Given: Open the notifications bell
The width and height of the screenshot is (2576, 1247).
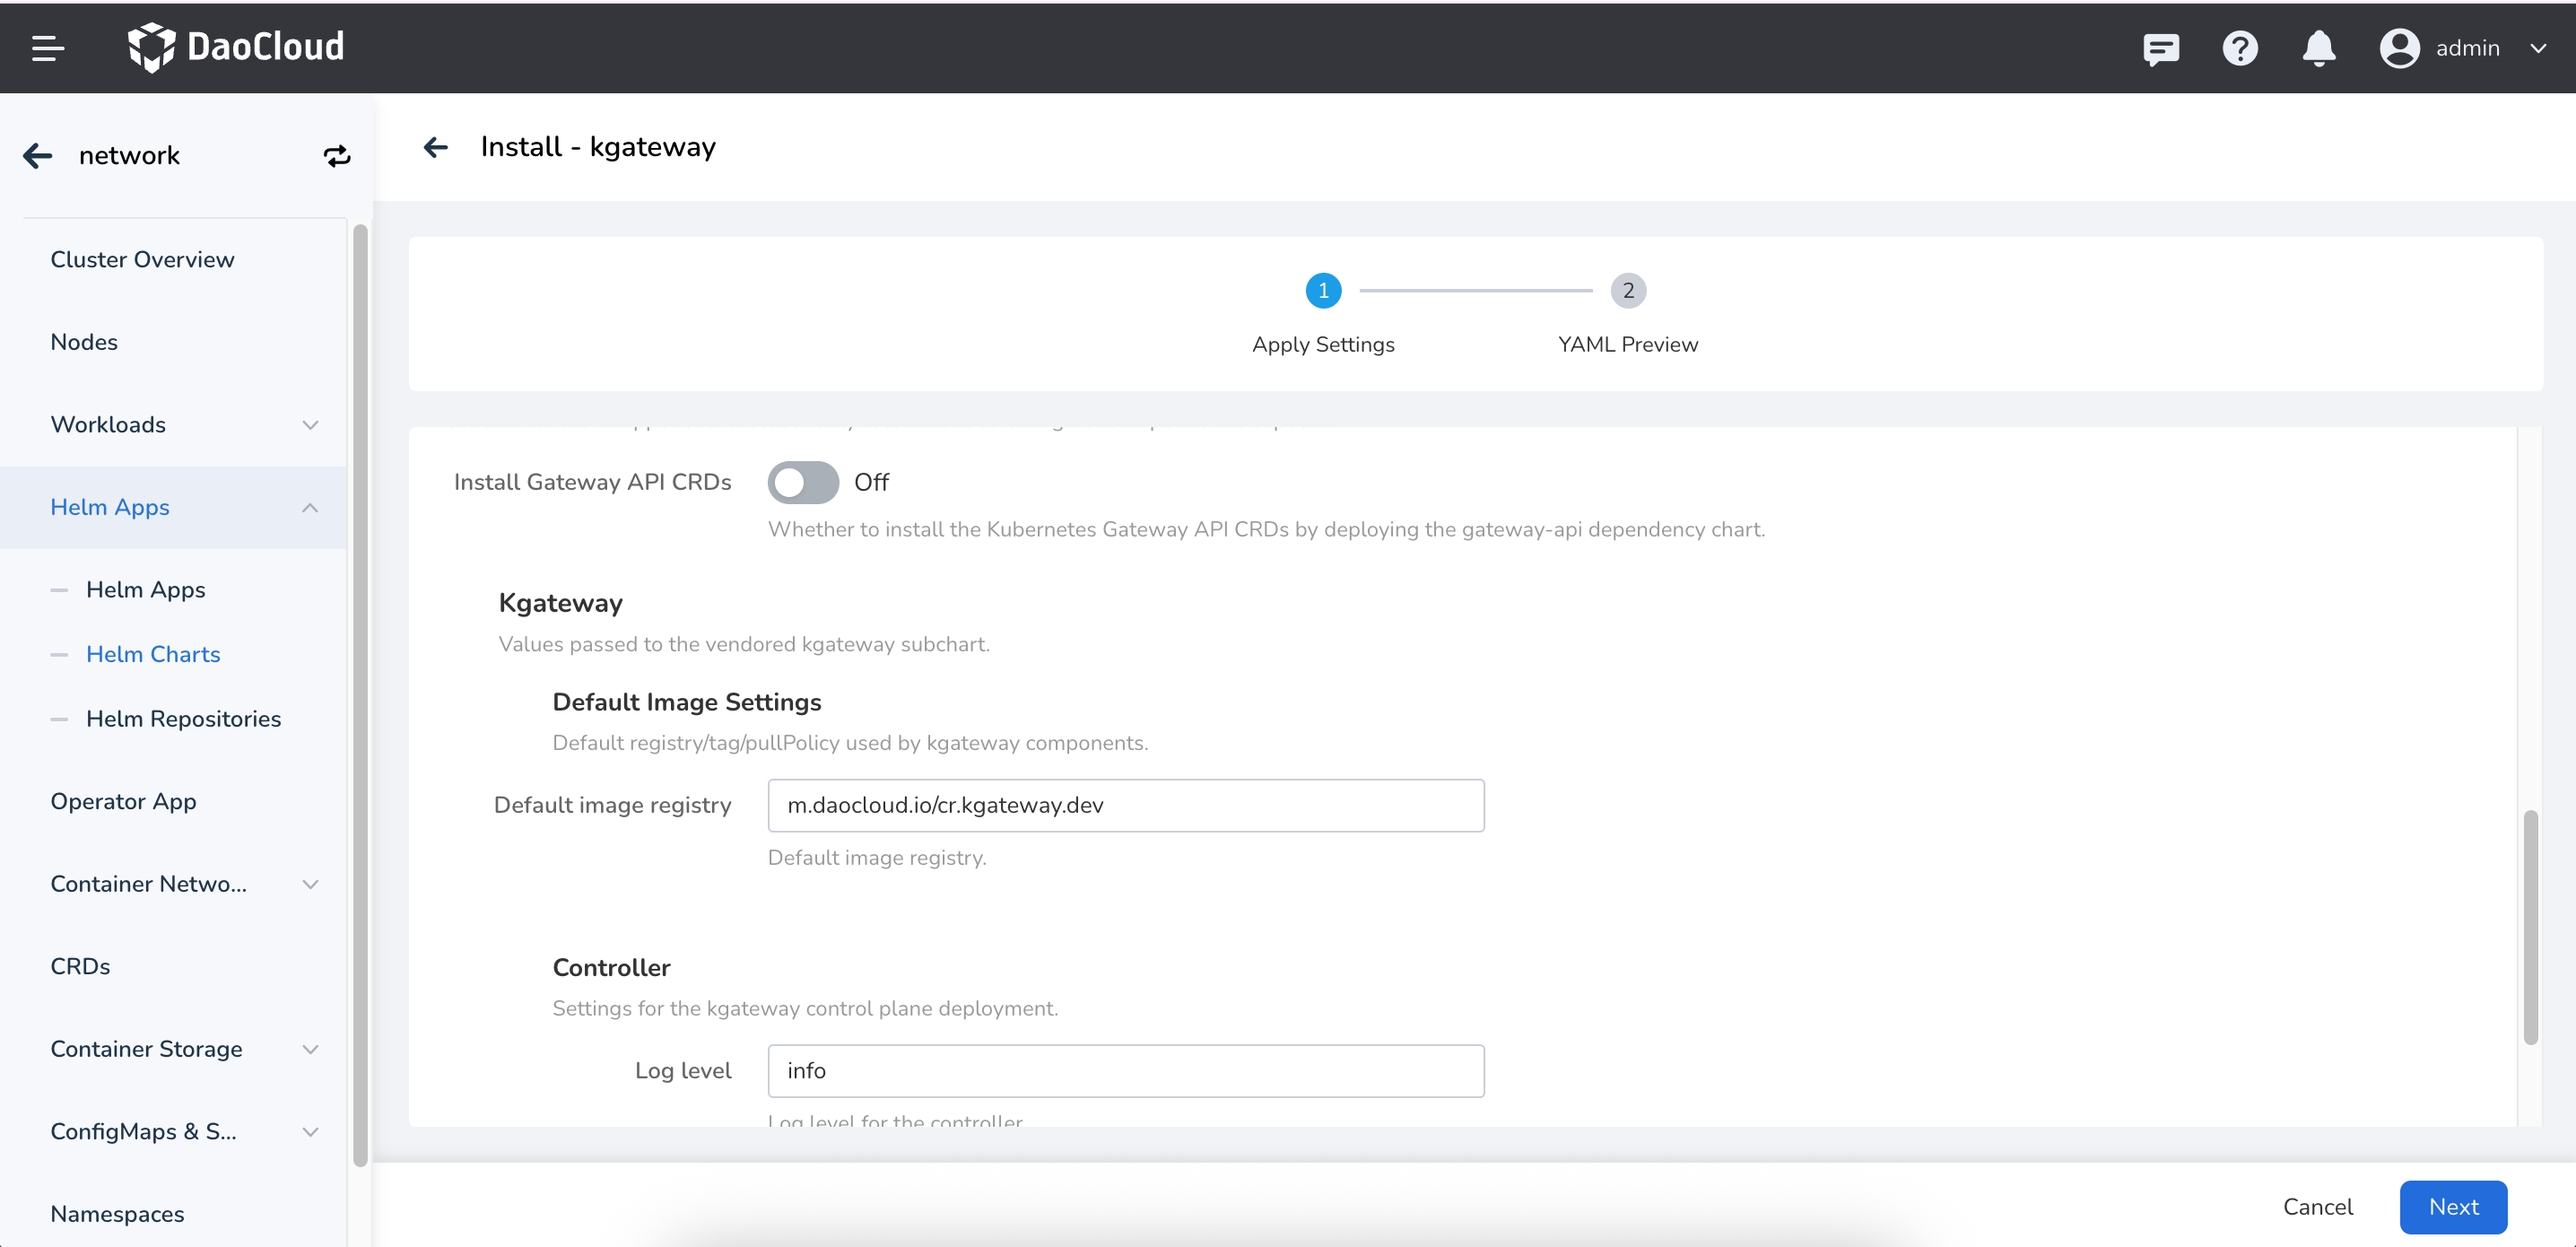Looking at the screenshot, I should click(x=2318, y=48).
